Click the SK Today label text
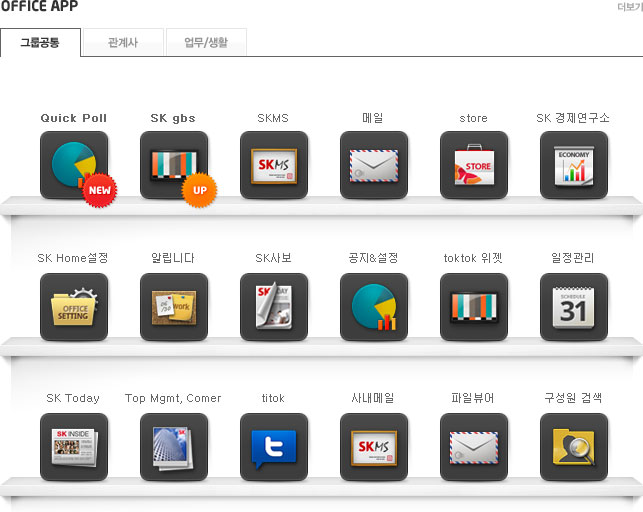The height and width of the screenshot is (512, 643). [73, 398]
